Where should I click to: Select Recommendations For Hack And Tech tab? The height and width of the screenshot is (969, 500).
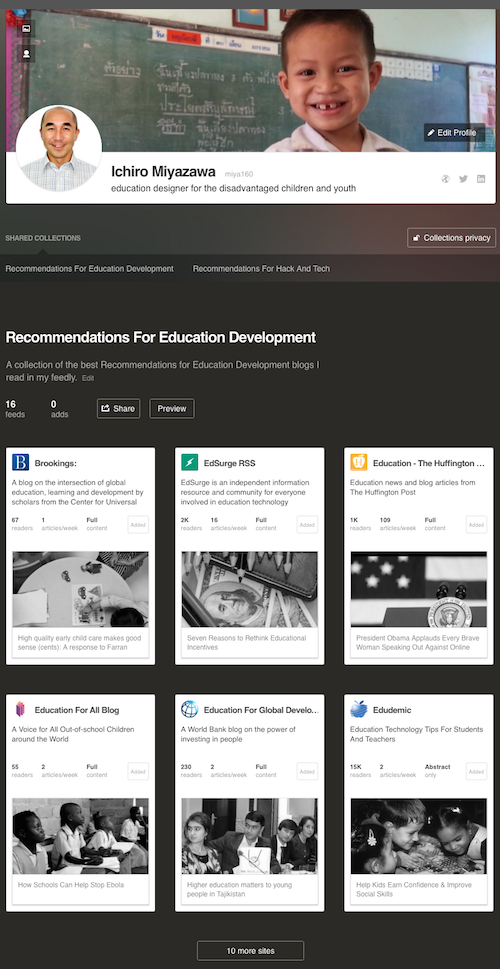pyautogui.click(x=261, y=269)
